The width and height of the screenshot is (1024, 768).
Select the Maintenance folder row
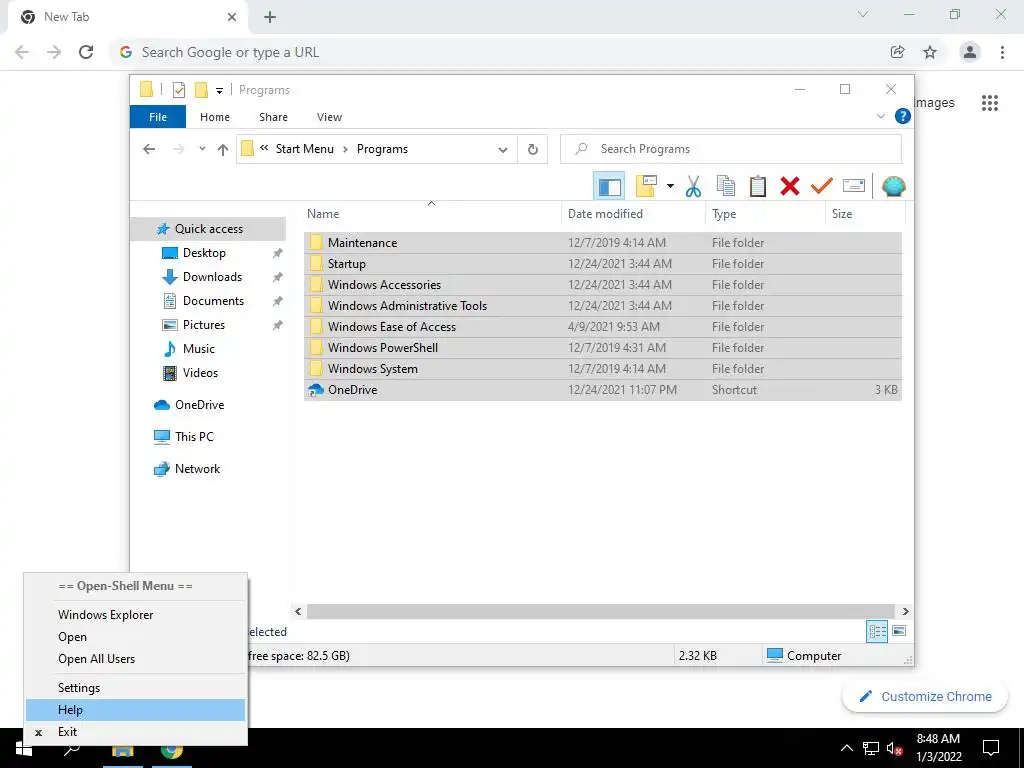tap(603, 243)
